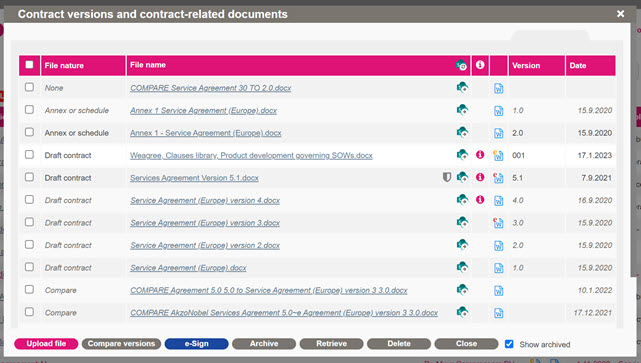This screenshot has height=363, width=641.
Task: Click e-Sign button
Action: pos(197,344)
